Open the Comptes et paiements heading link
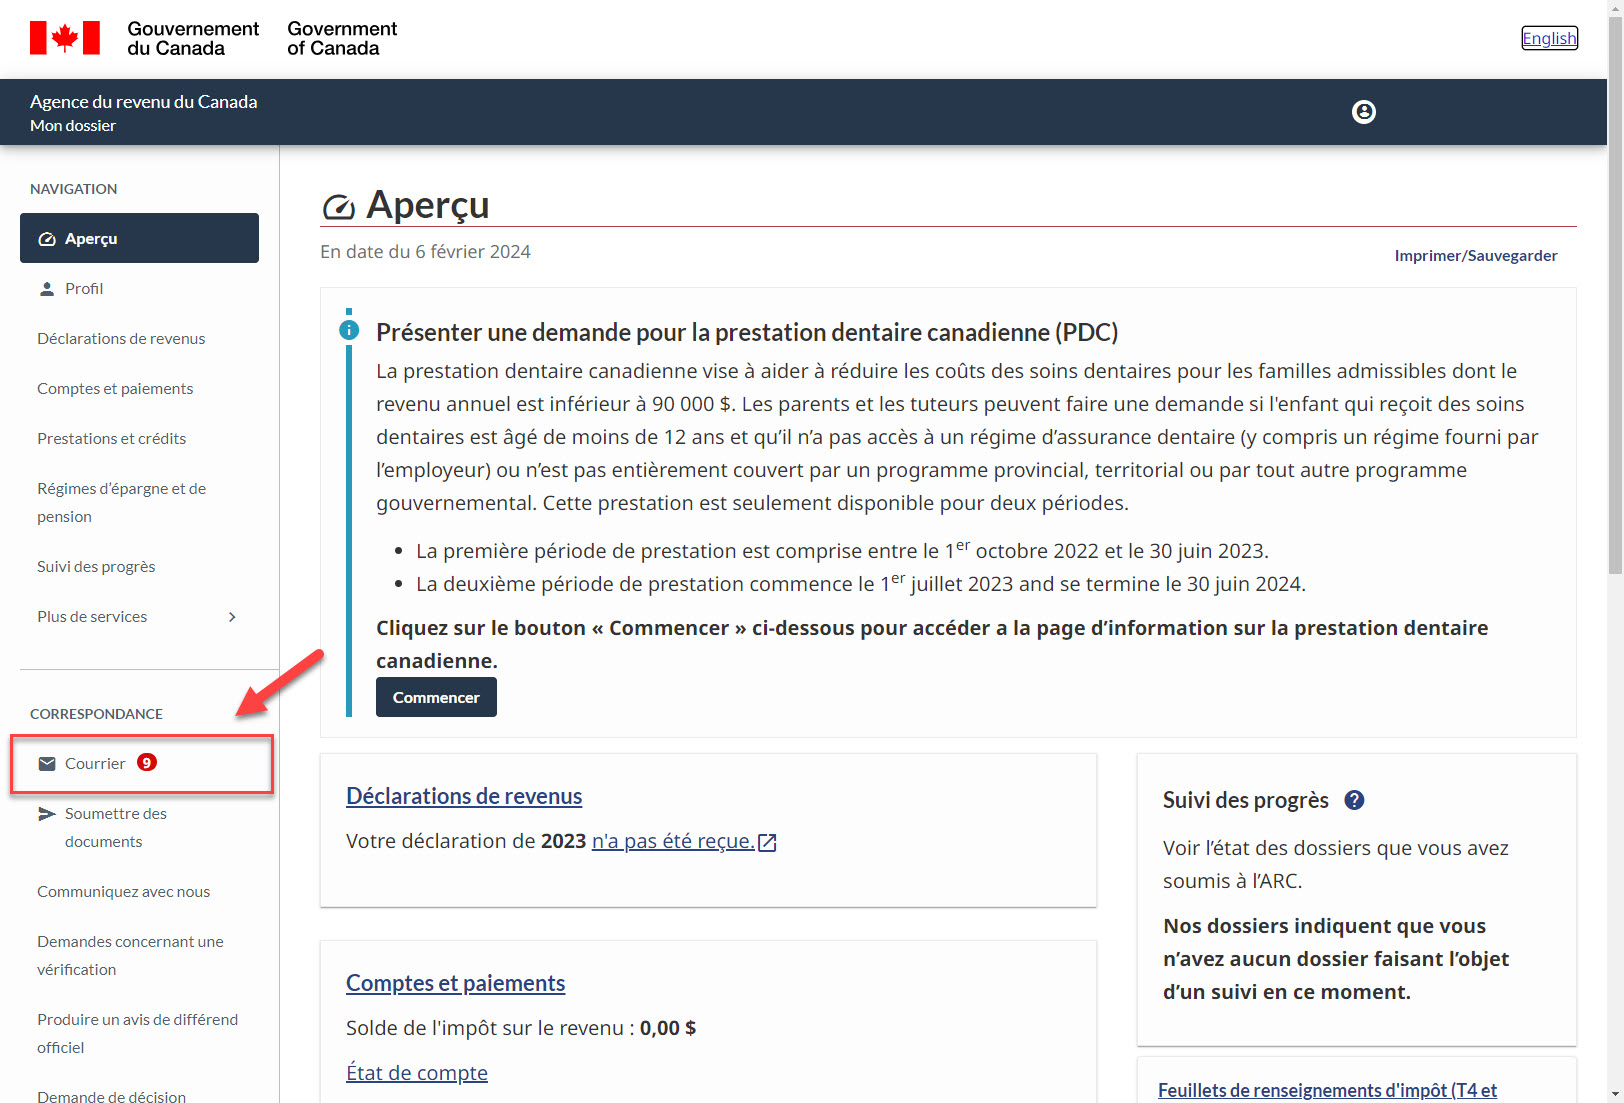 point(455,983)
